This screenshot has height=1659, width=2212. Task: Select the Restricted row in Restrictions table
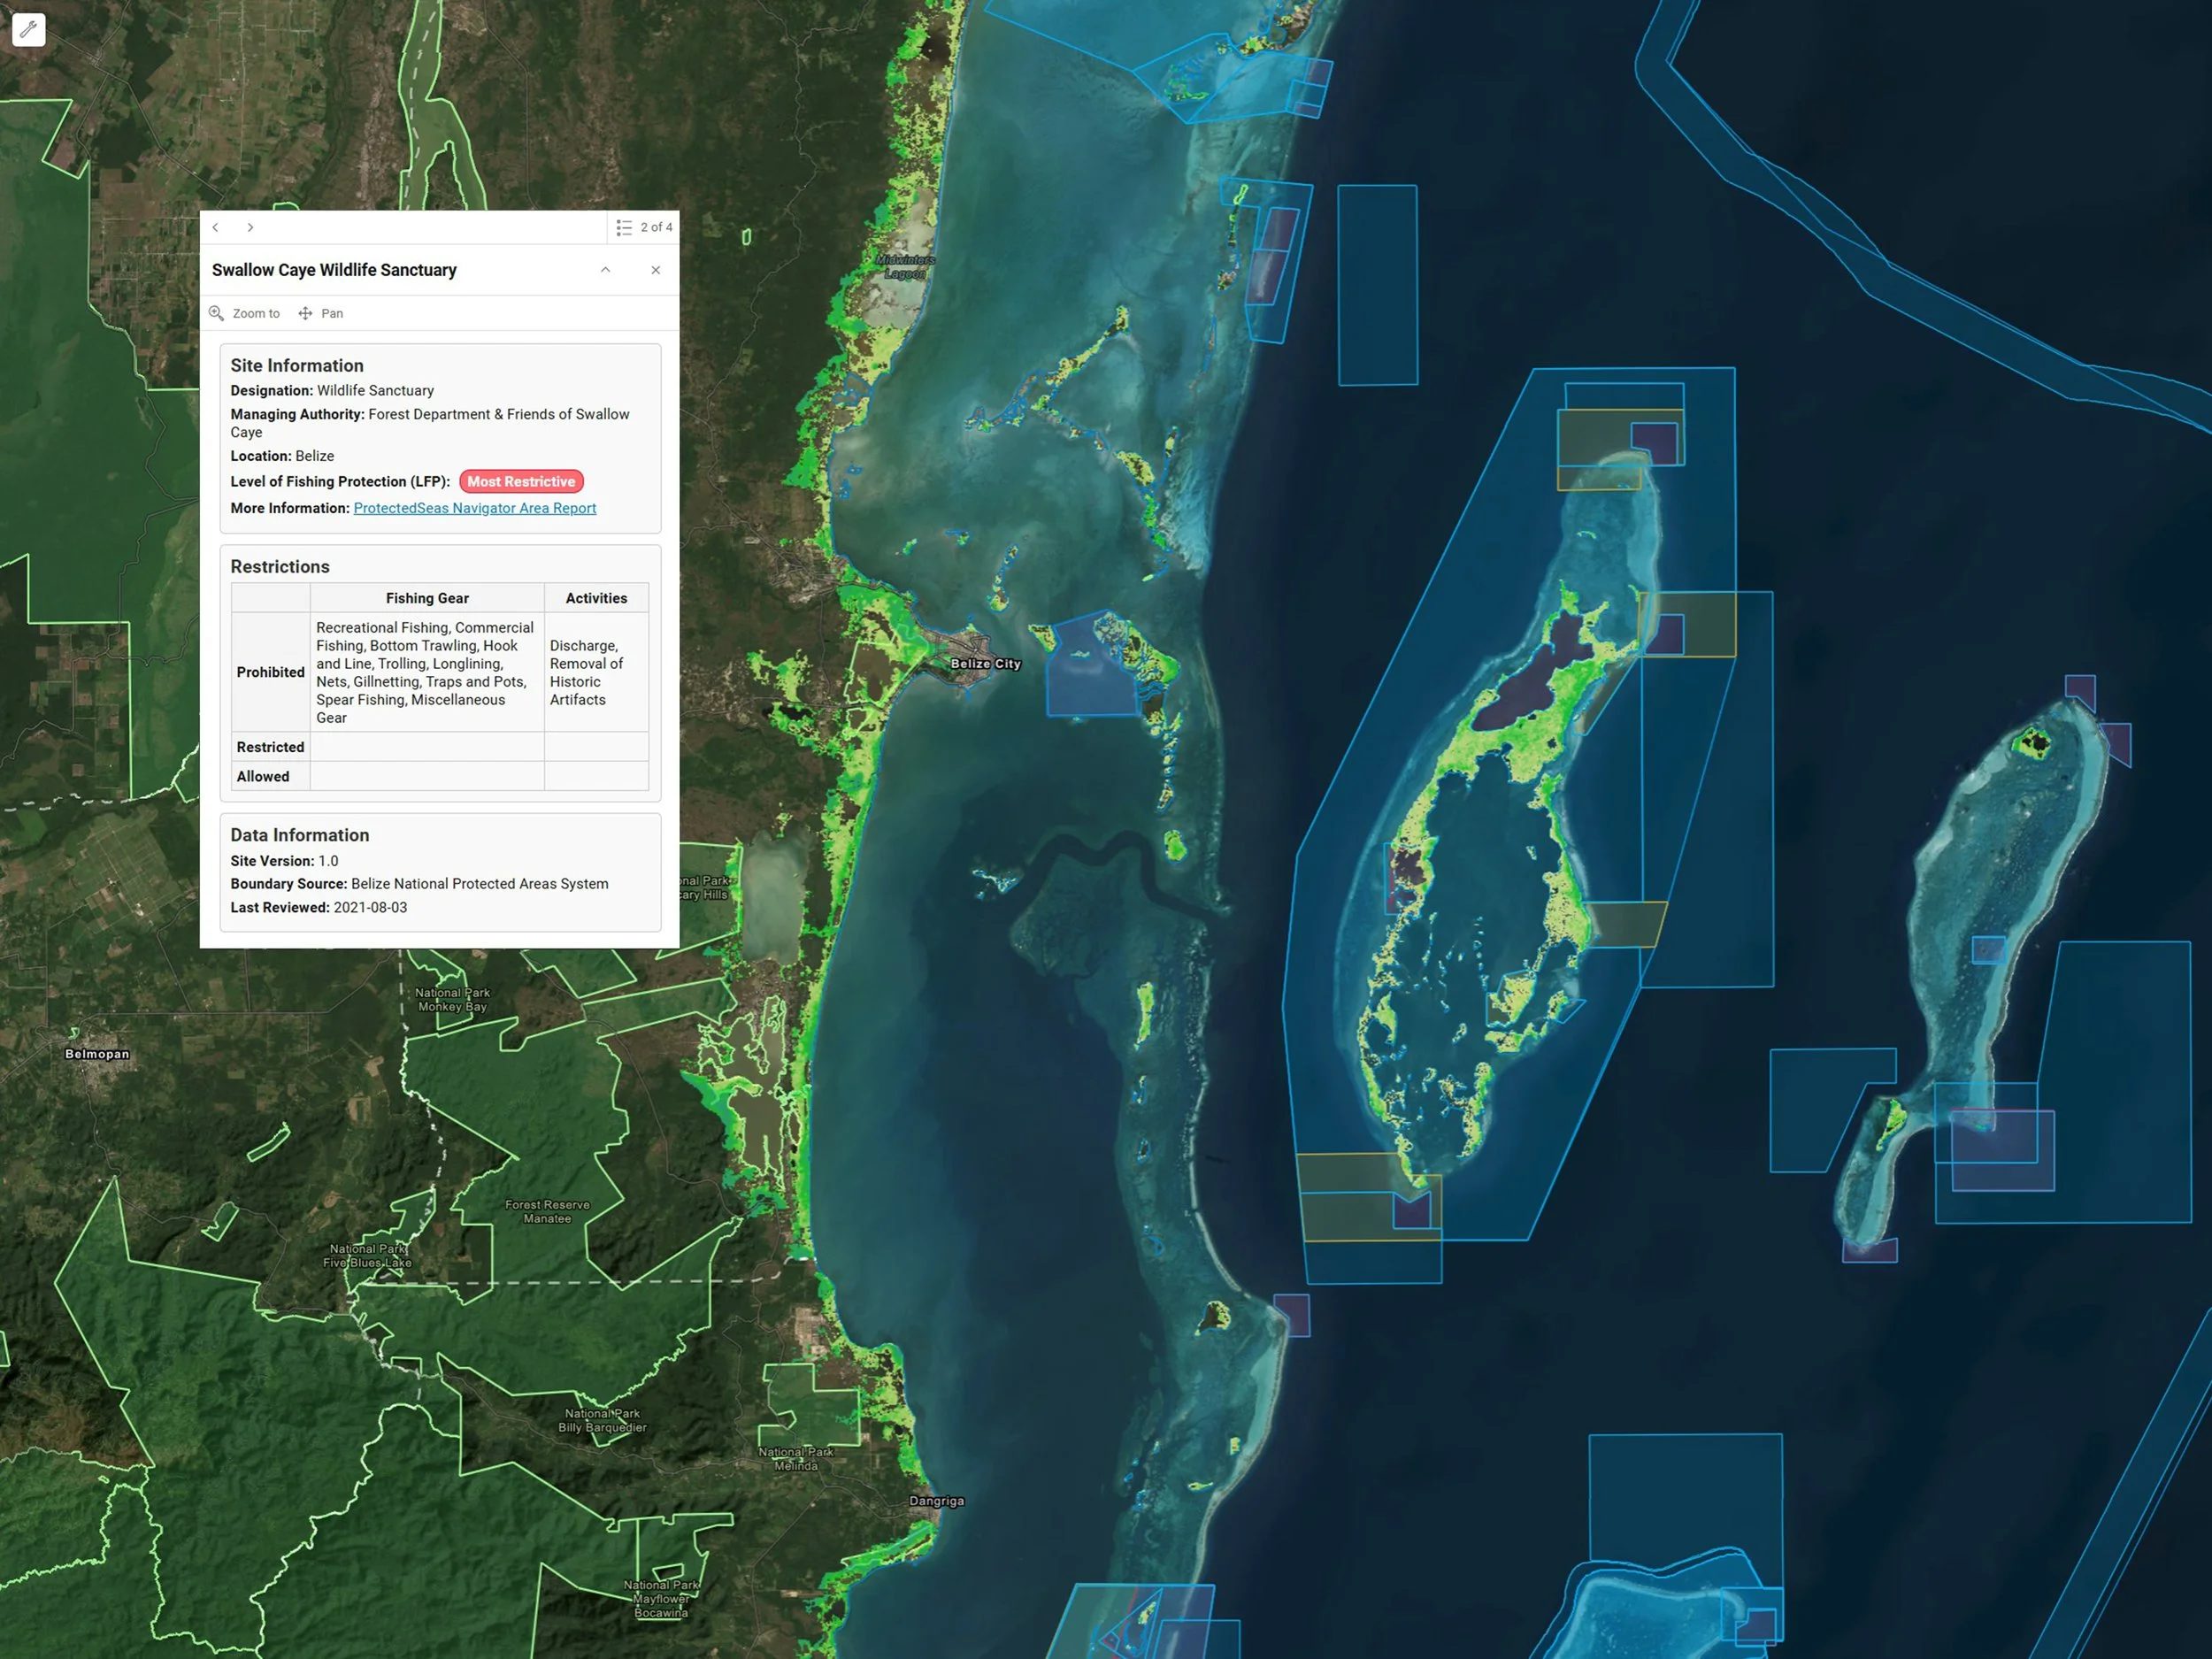point(269,747)
